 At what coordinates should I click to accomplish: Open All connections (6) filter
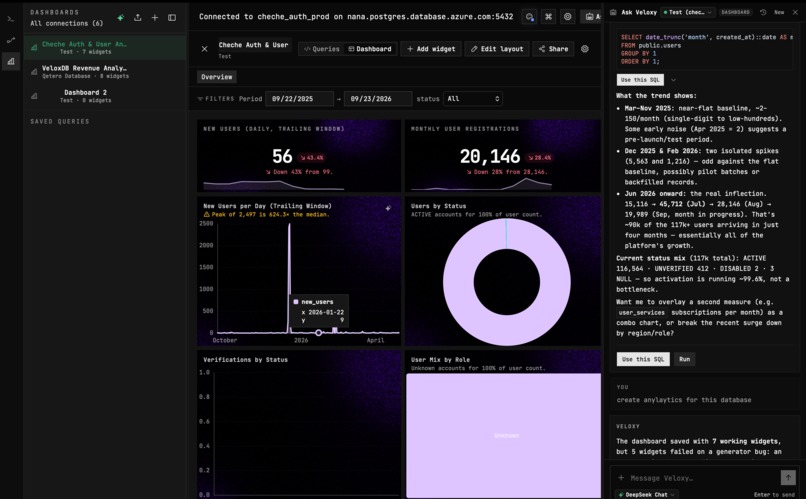click(x=66, y=23)
